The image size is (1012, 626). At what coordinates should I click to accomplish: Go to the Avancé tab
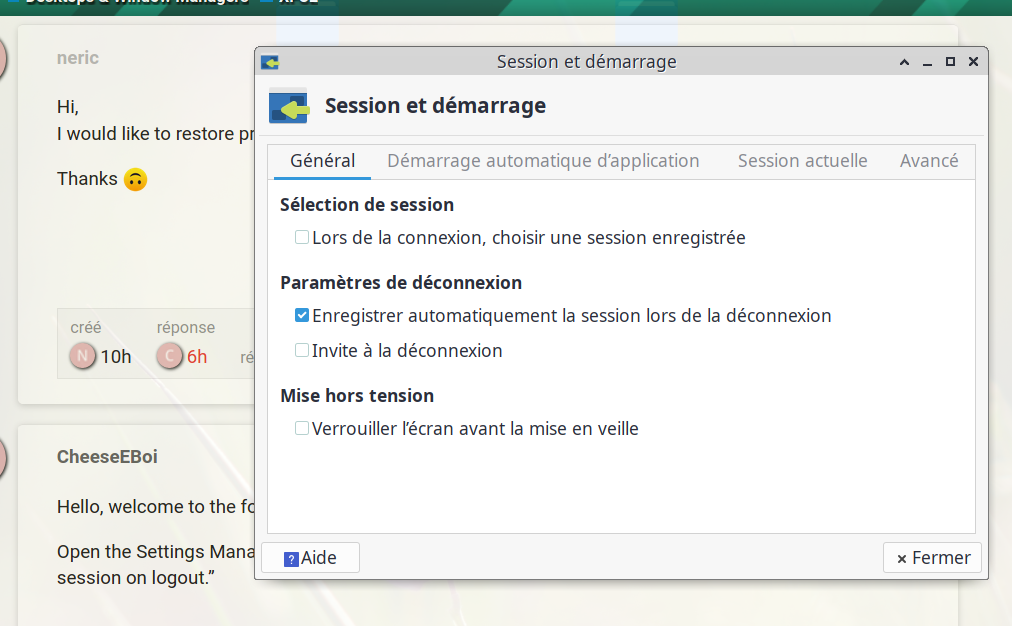click(929, 161)
